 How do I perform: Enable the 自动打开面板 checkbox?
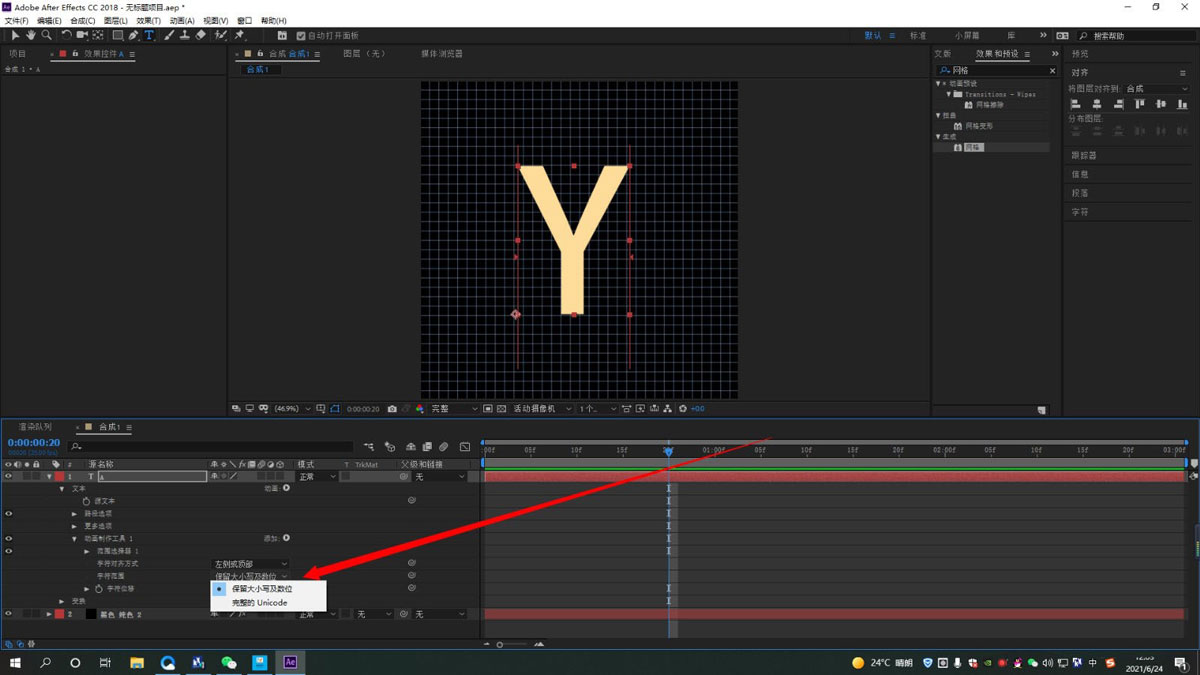click(x=301, y=36)
